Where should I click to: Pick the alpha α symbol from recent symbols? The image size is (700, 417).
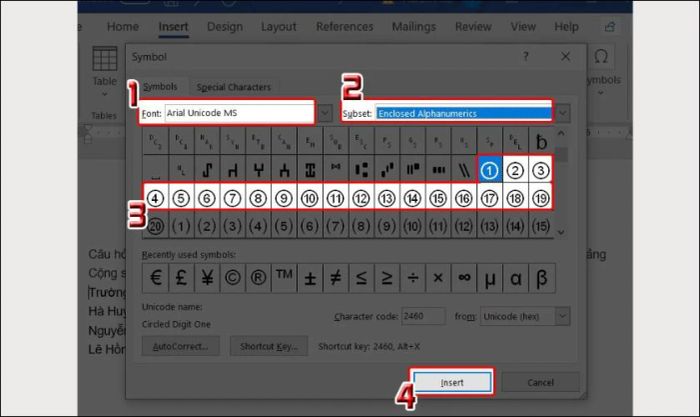(515, 278)
